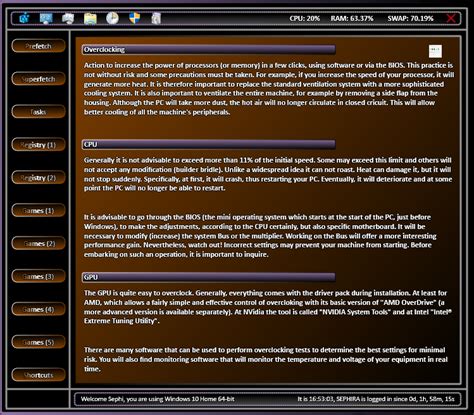This screenshot has width=474, height=415.
Task: Click the gray trash bin icon in toolbar
Action: 156,18
